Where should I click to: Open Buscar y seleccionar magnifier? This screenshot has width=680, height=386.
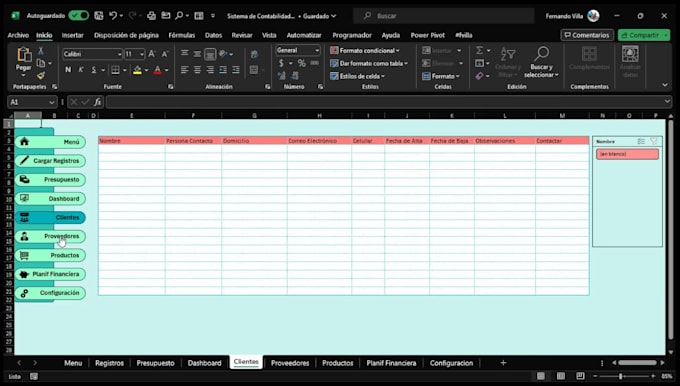[541, 62]
